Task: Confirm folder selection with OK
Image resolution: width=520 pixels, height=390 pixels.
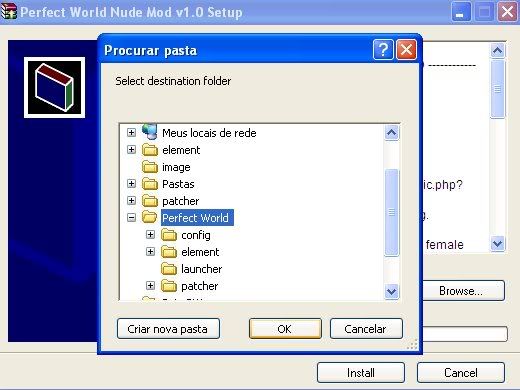Action: 285,329
